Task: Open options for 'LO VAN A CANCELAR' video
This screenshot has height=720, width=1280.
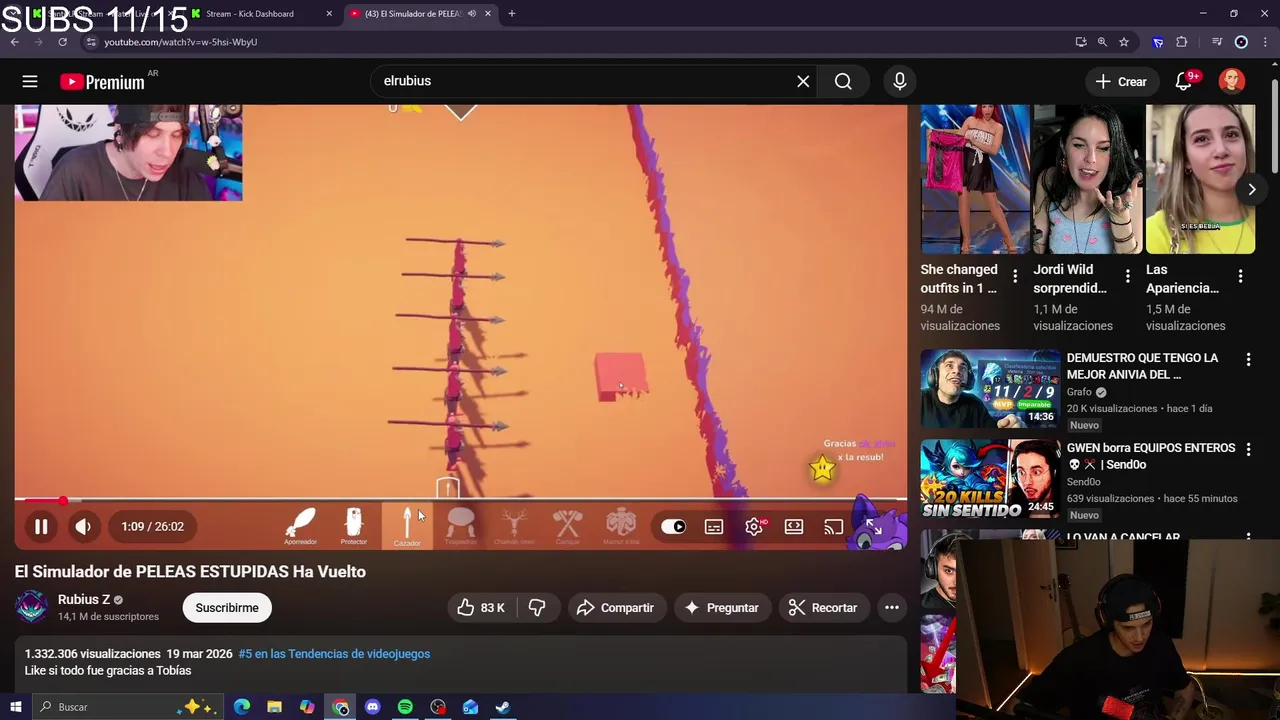Action: click(1248, 537)
